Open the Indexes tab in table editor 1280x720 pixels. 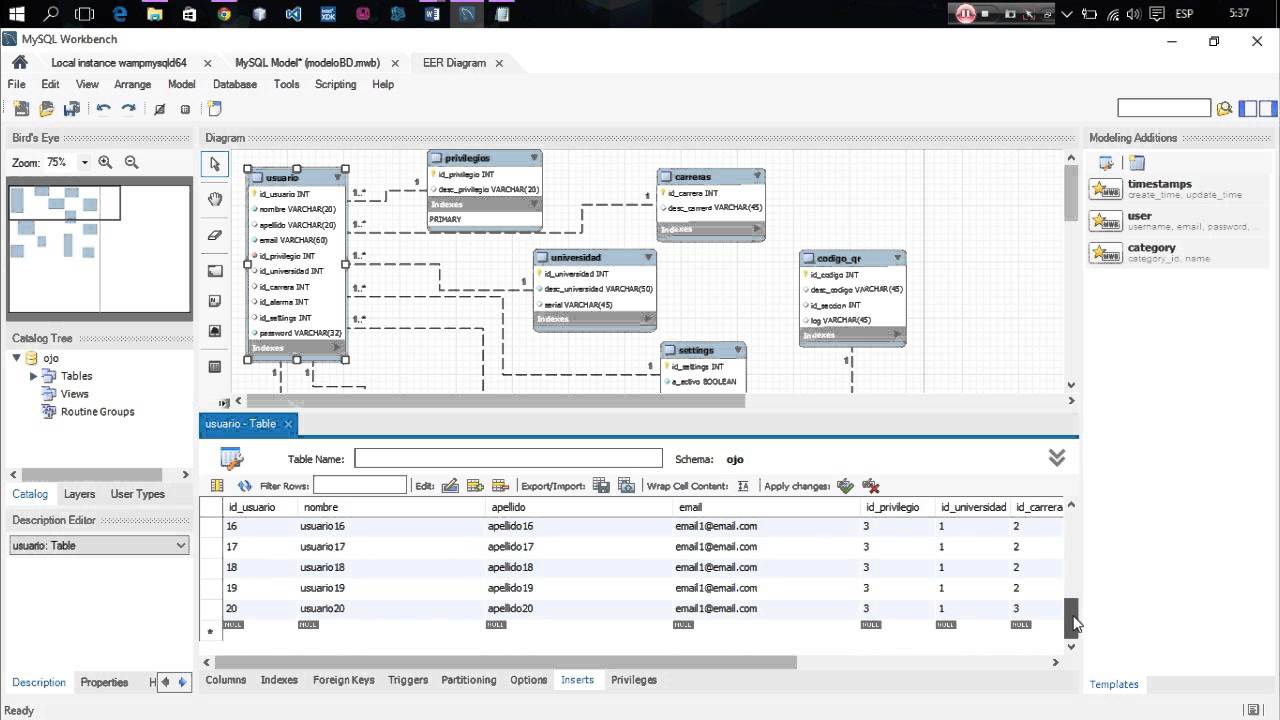[x=279, y=680]
